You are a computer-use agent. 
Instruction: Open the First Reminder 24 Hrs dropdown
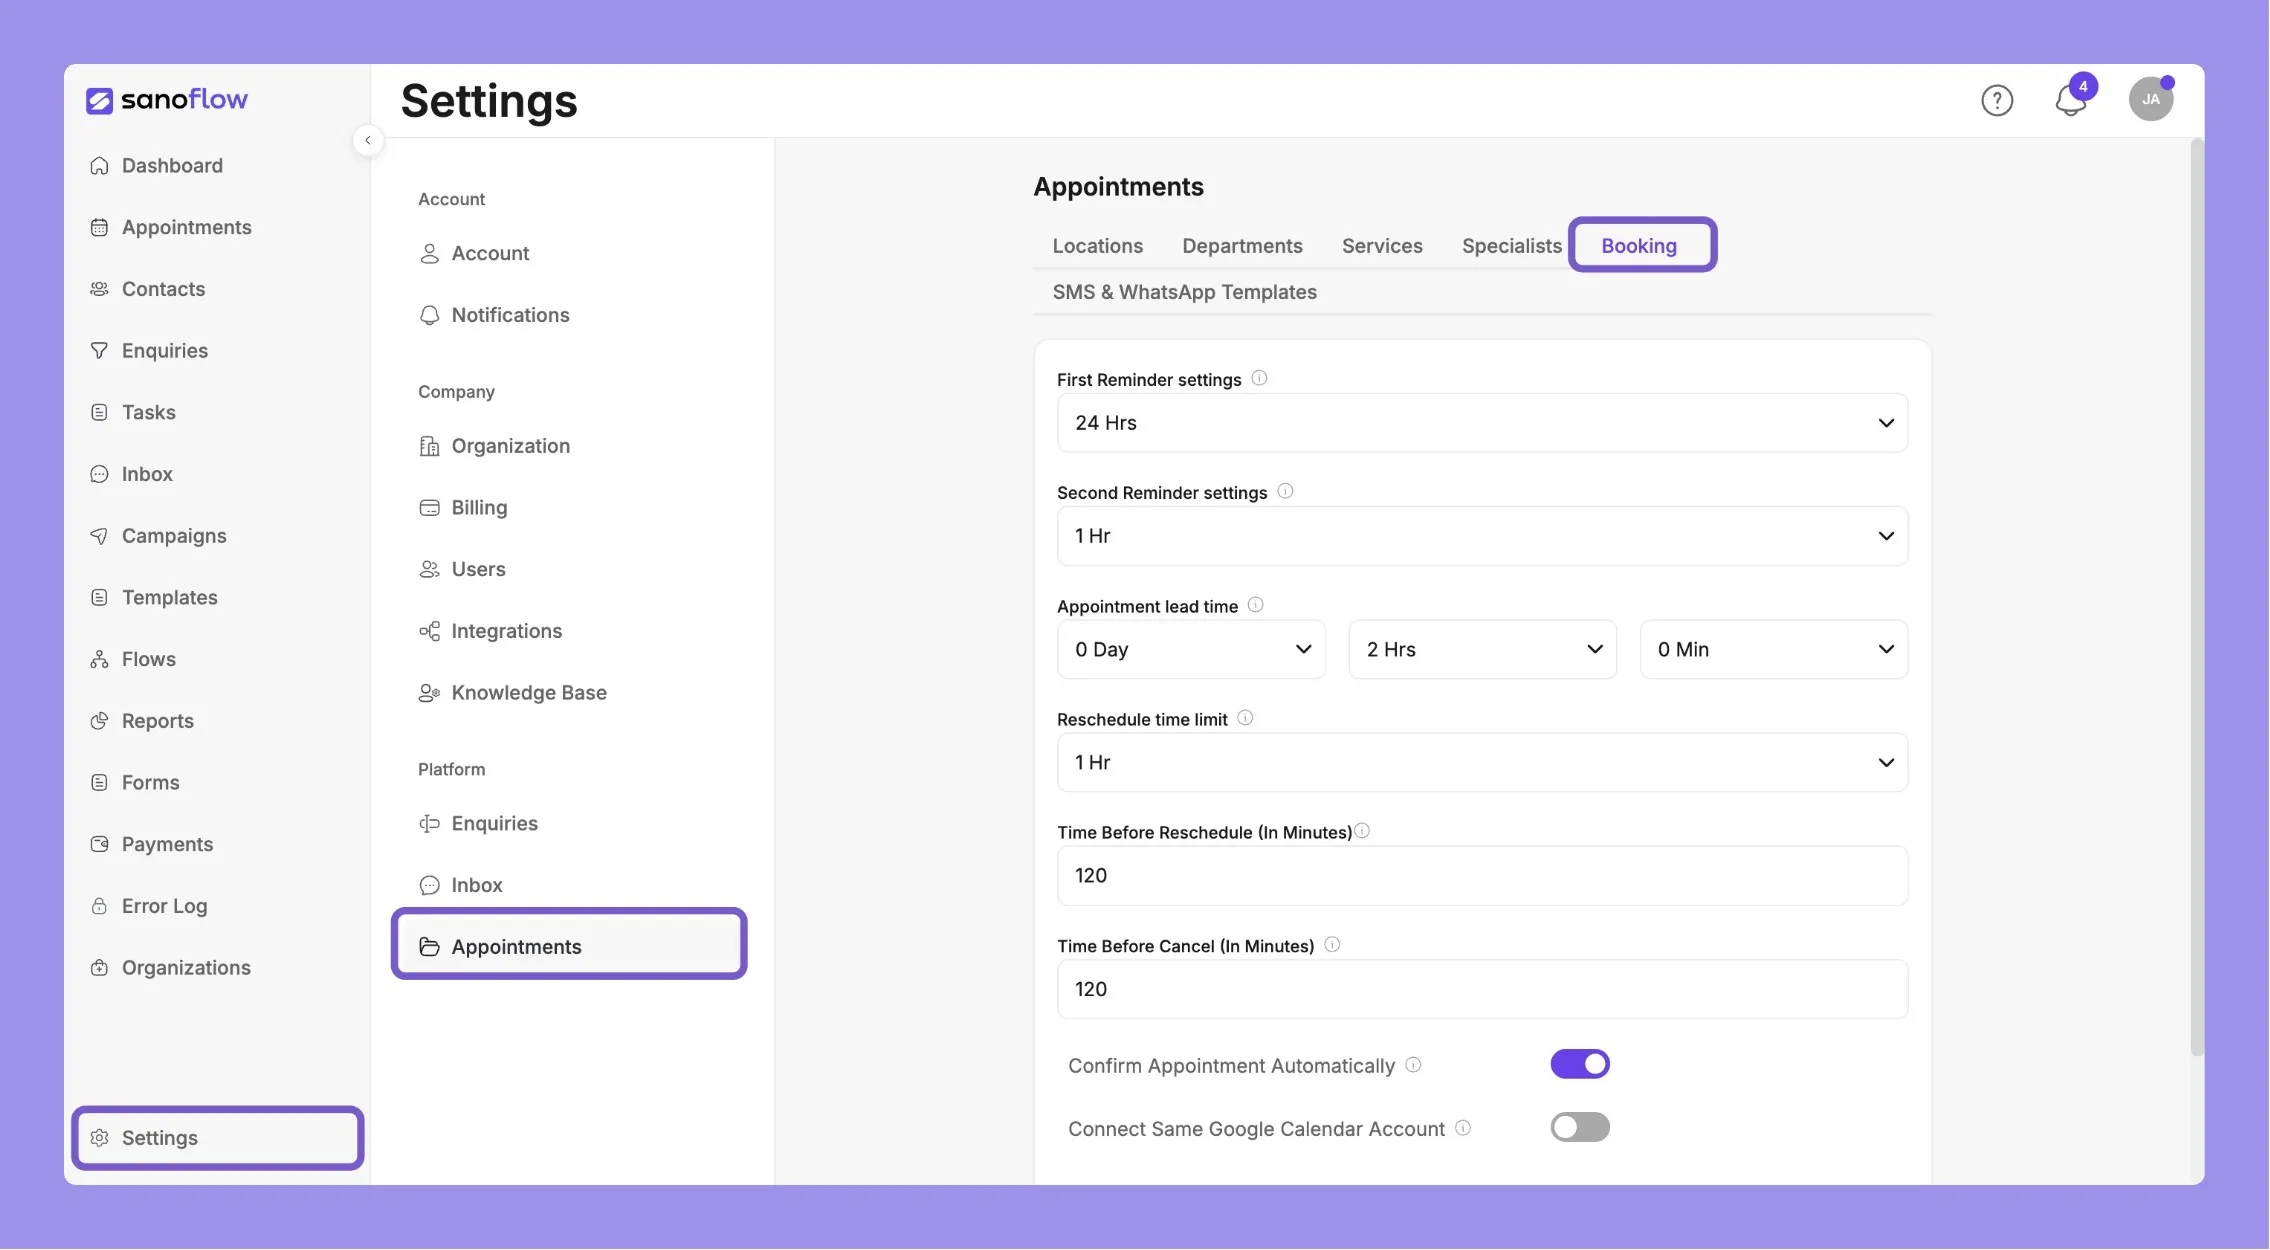click(x=1482, y=423)
